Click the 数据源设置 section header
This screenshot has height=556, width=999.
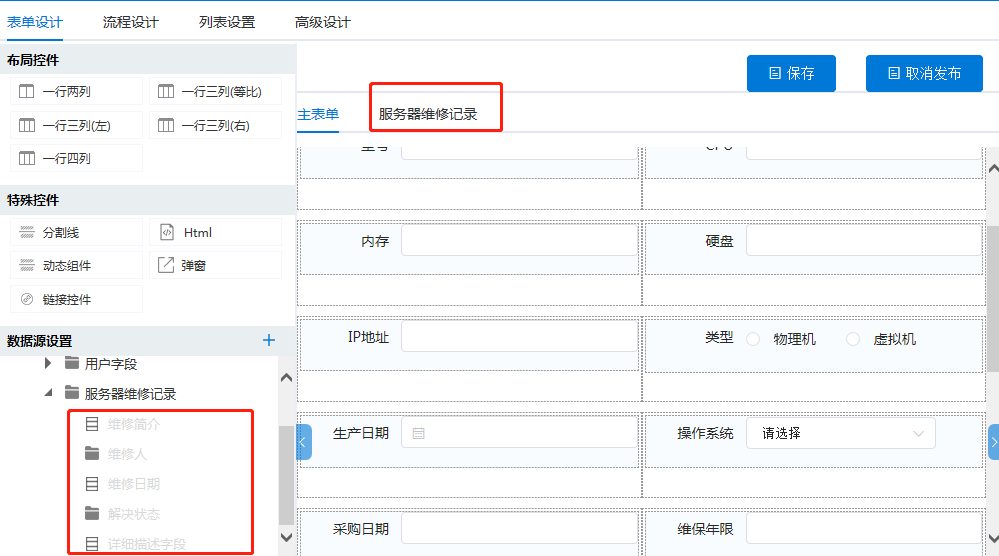coord(148,341)
